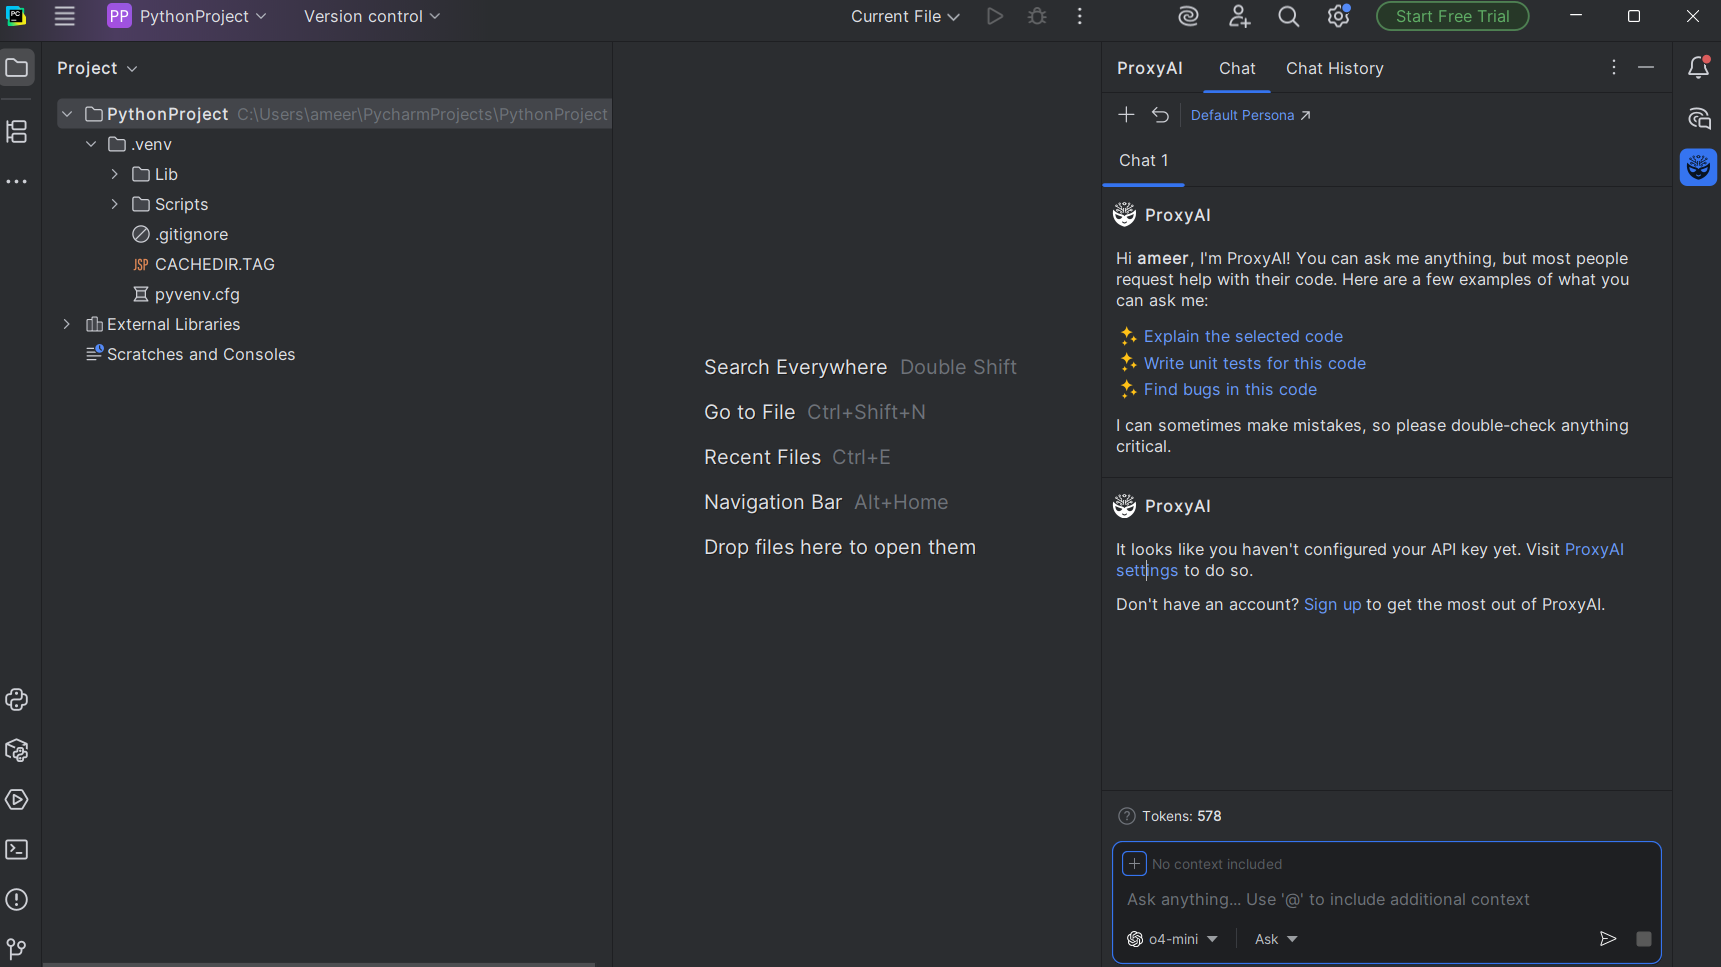Click the Tokens help question icon
Image resolution: width=1721 pixels, height=967 pixels.
click(1127, 816)
